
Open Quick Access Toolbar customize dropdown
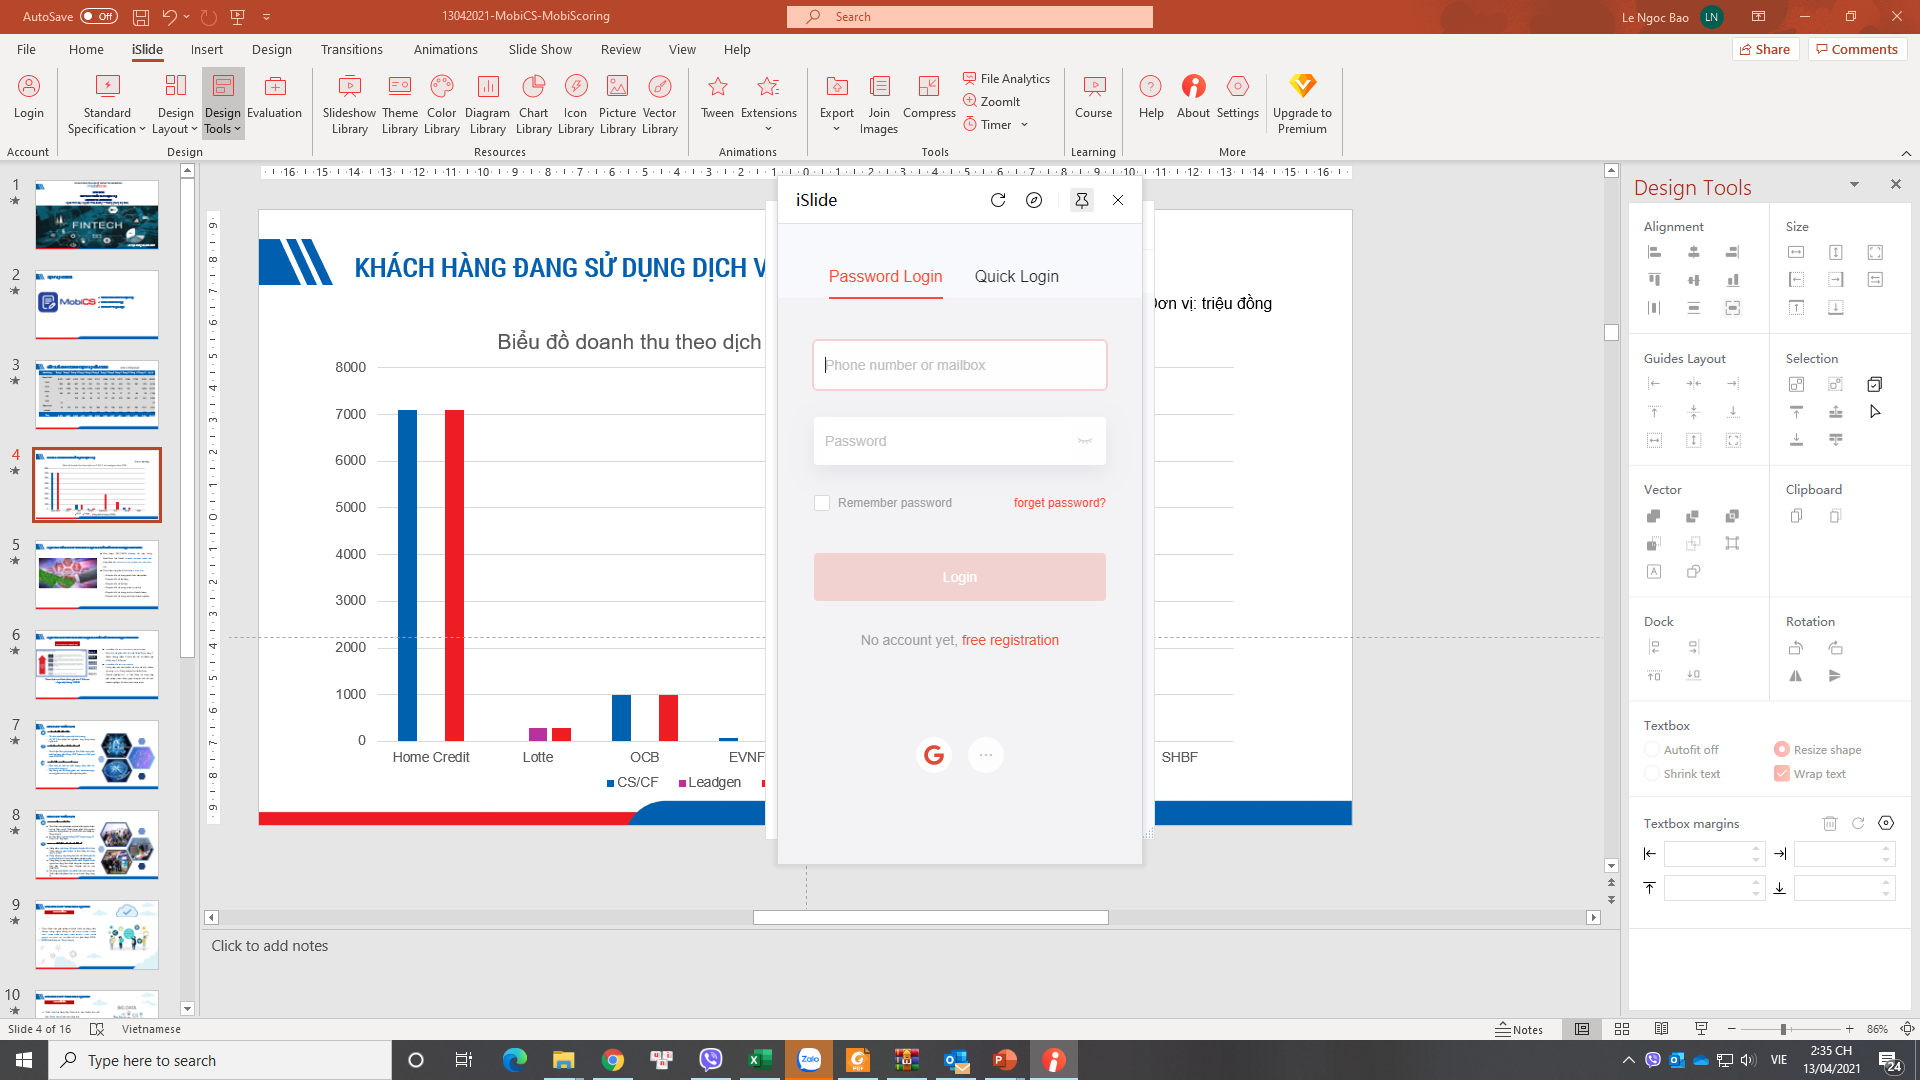click(266, 17)
